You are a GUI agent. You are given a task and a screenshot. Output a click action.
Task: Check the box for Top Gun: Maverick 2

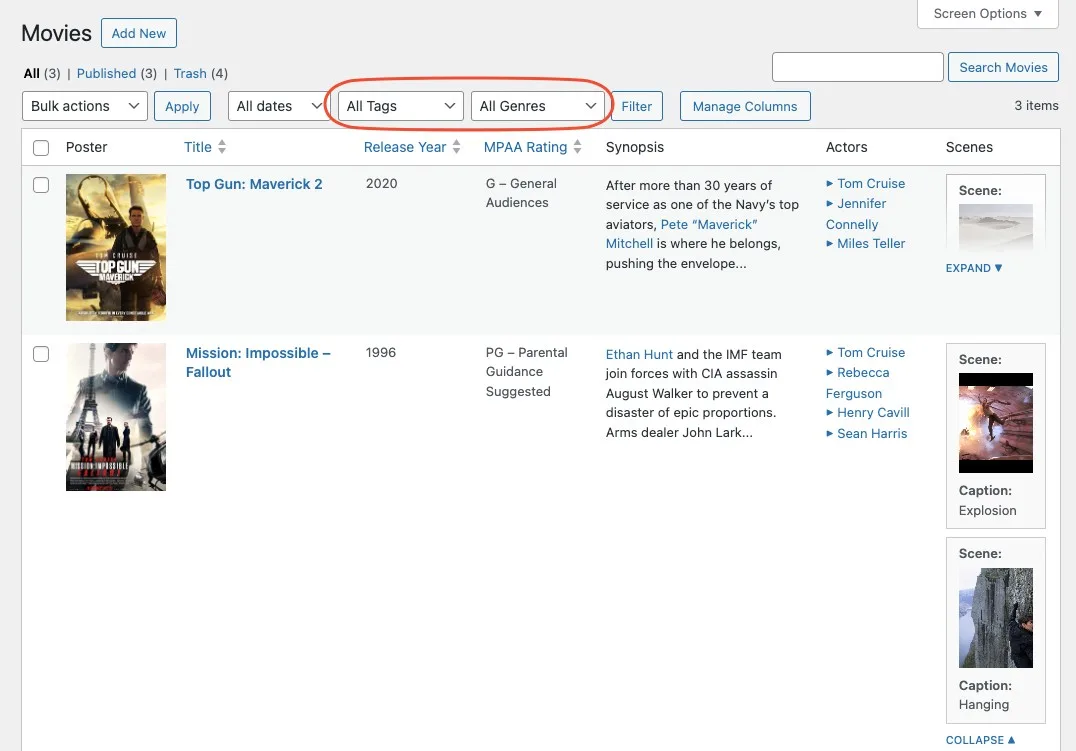[x=41, y=185]
